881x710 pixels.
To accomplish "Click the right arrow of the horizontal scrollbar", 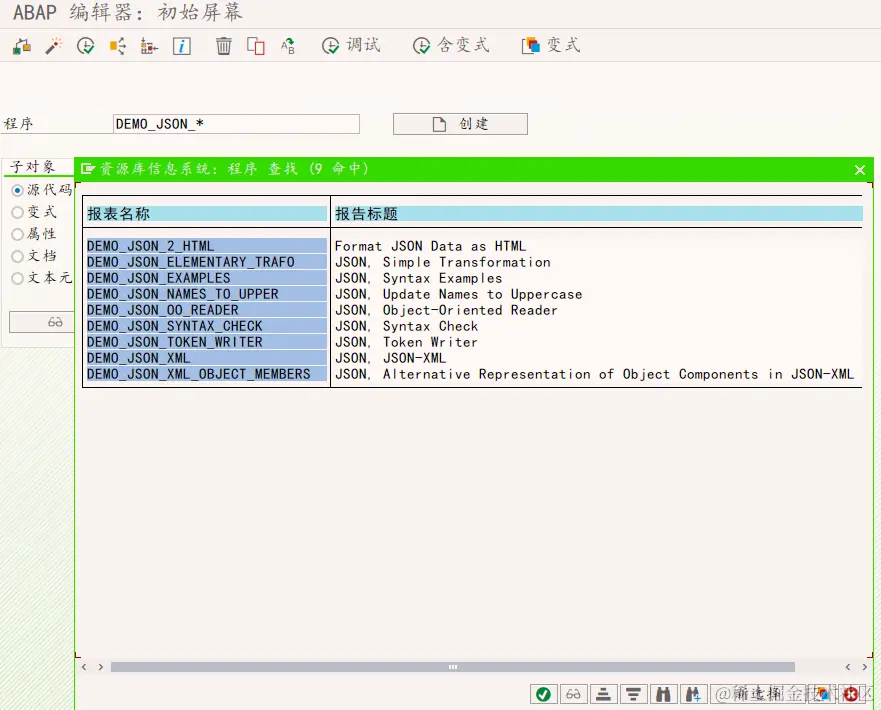I will (864, 666).
